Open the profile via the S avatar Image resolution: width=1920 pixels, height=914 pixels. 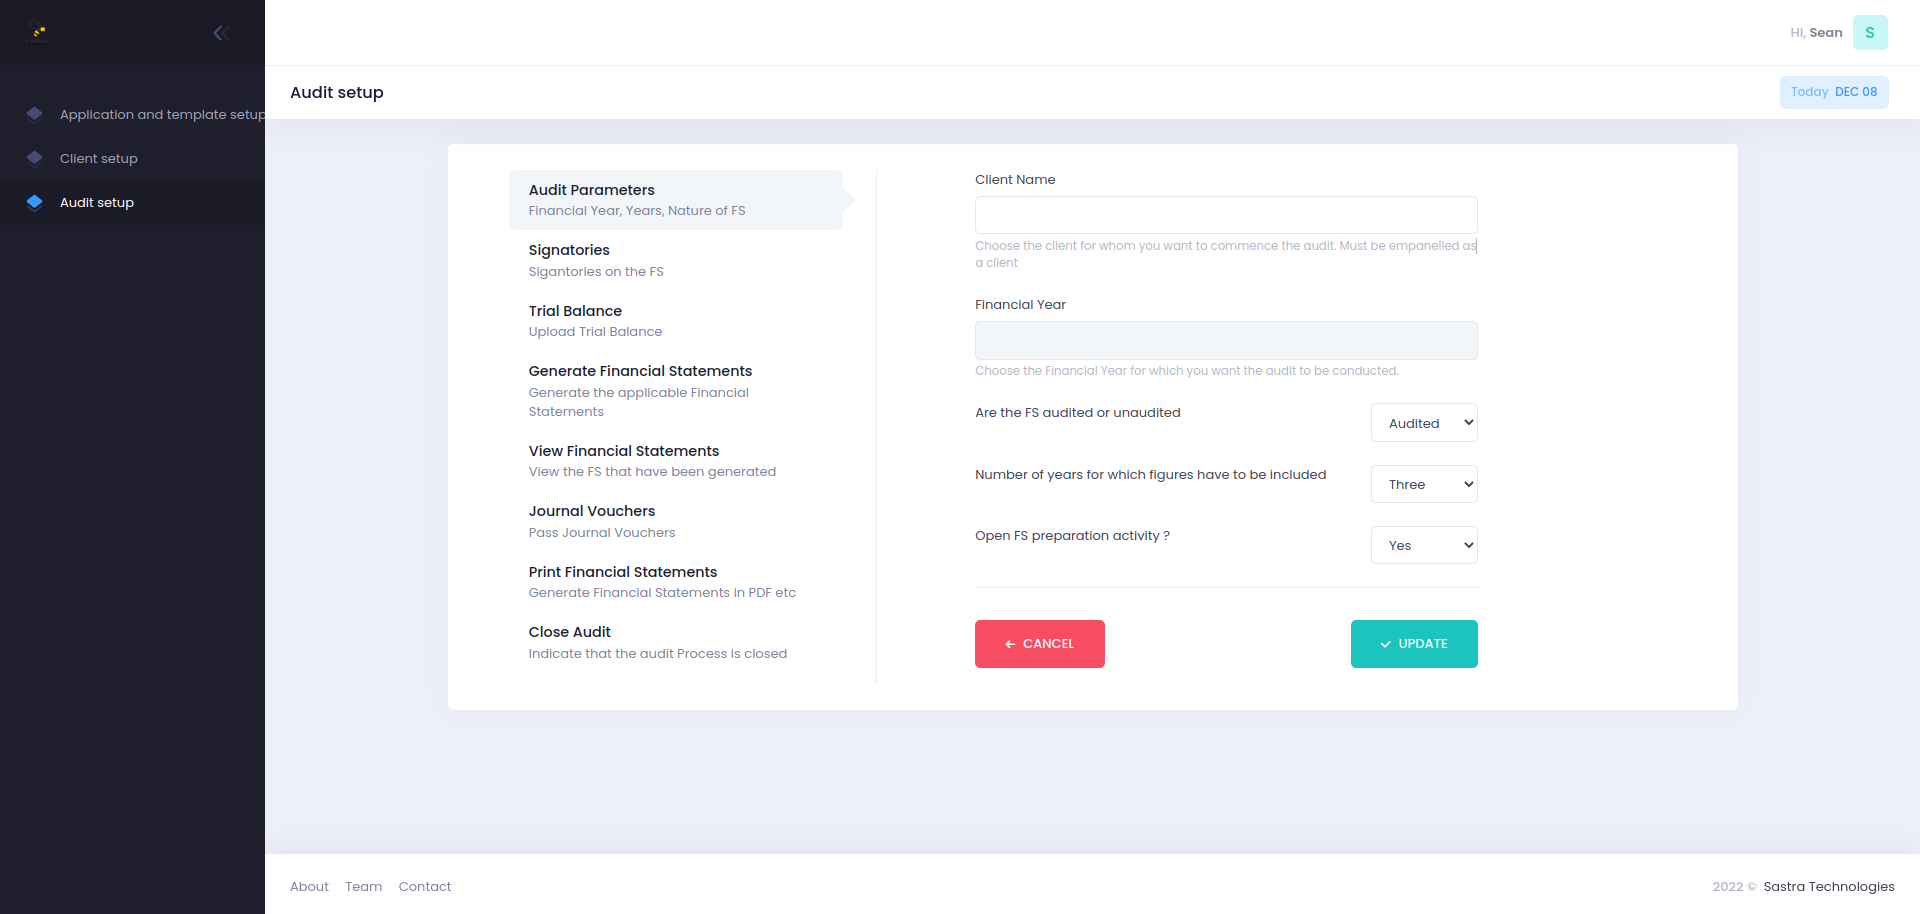[x=1870, y=32]
